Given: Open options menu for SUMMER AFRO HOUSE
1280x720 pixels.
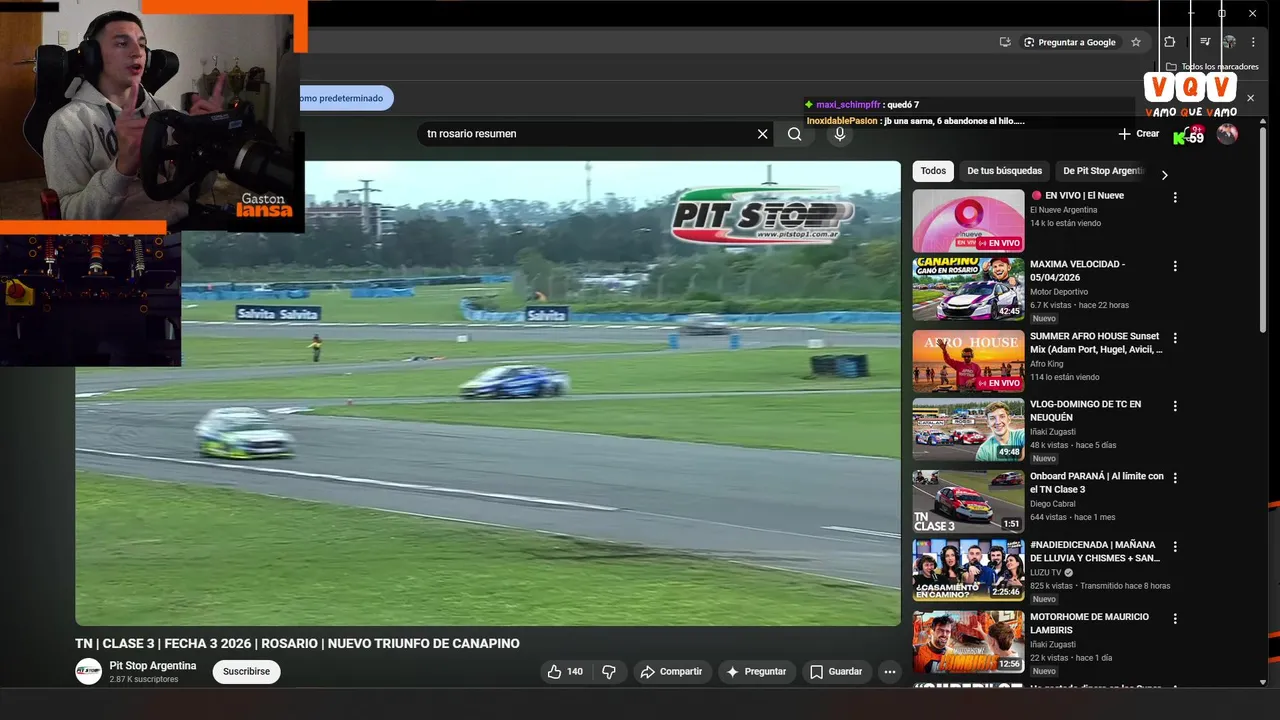Looking at the screenshot, I should point(1175,338).
